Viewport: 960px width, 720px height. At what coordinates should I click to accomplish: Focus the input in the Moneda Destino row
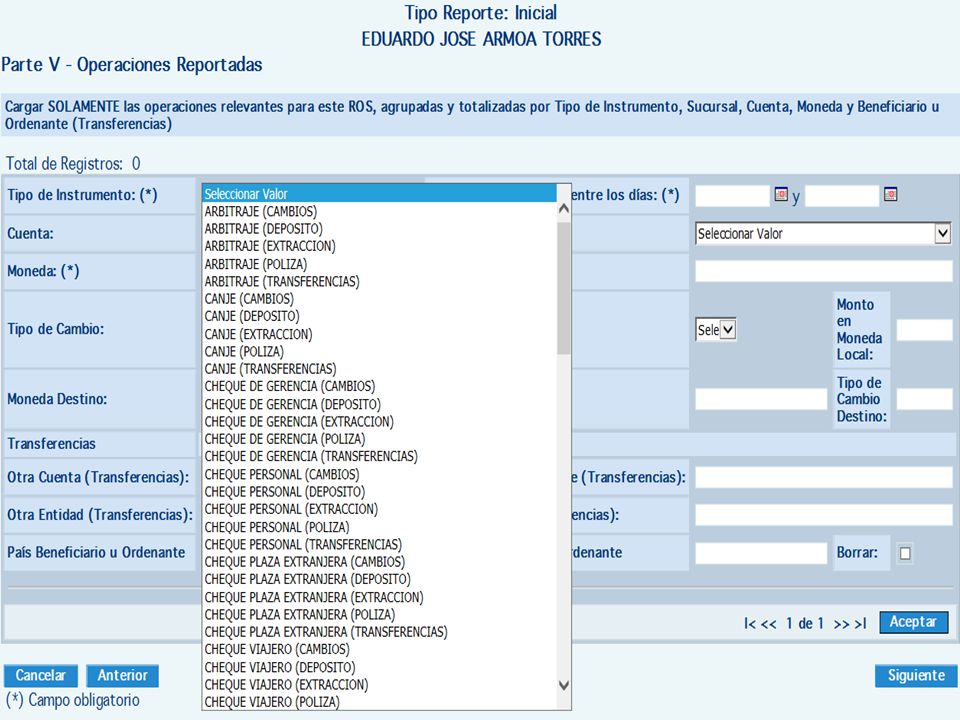pos(761,399)
